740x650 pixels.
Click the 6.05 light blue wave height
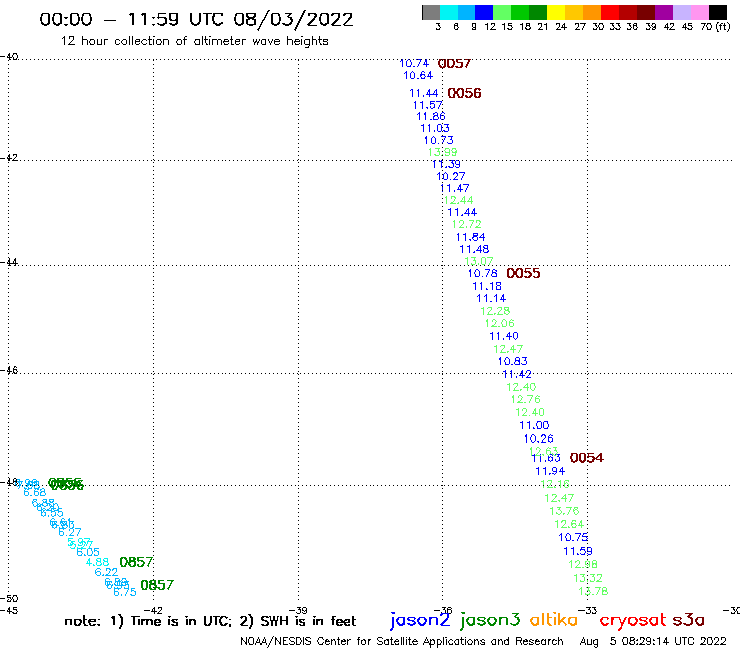88,552
